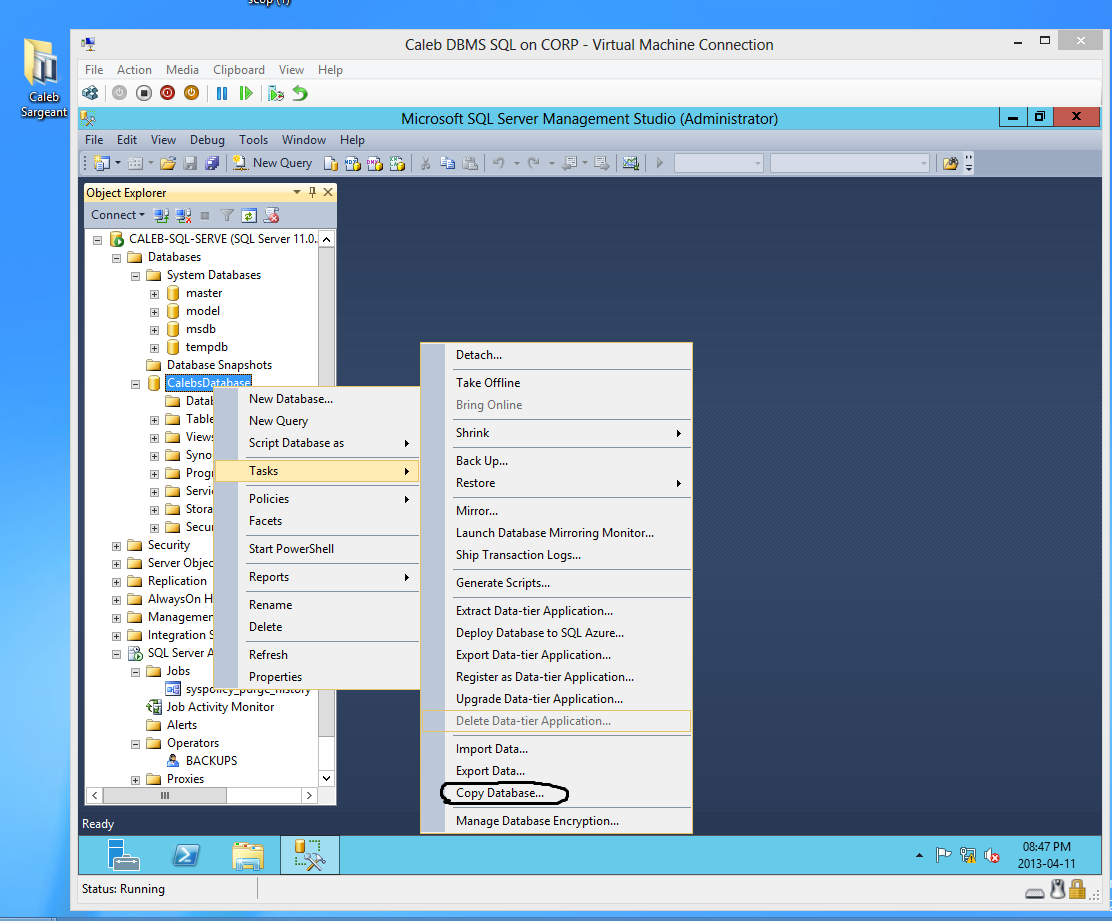
Task: Click the Copy icon in SSMS toolbar
Action: pos(447,163)
